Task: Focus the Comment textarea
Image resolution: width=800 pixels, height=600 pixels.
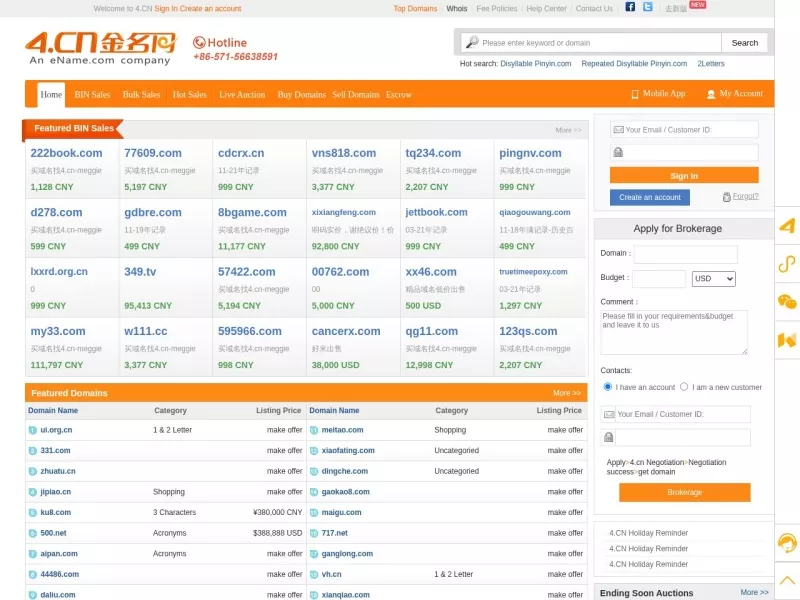Action: [x=674, y=332]
